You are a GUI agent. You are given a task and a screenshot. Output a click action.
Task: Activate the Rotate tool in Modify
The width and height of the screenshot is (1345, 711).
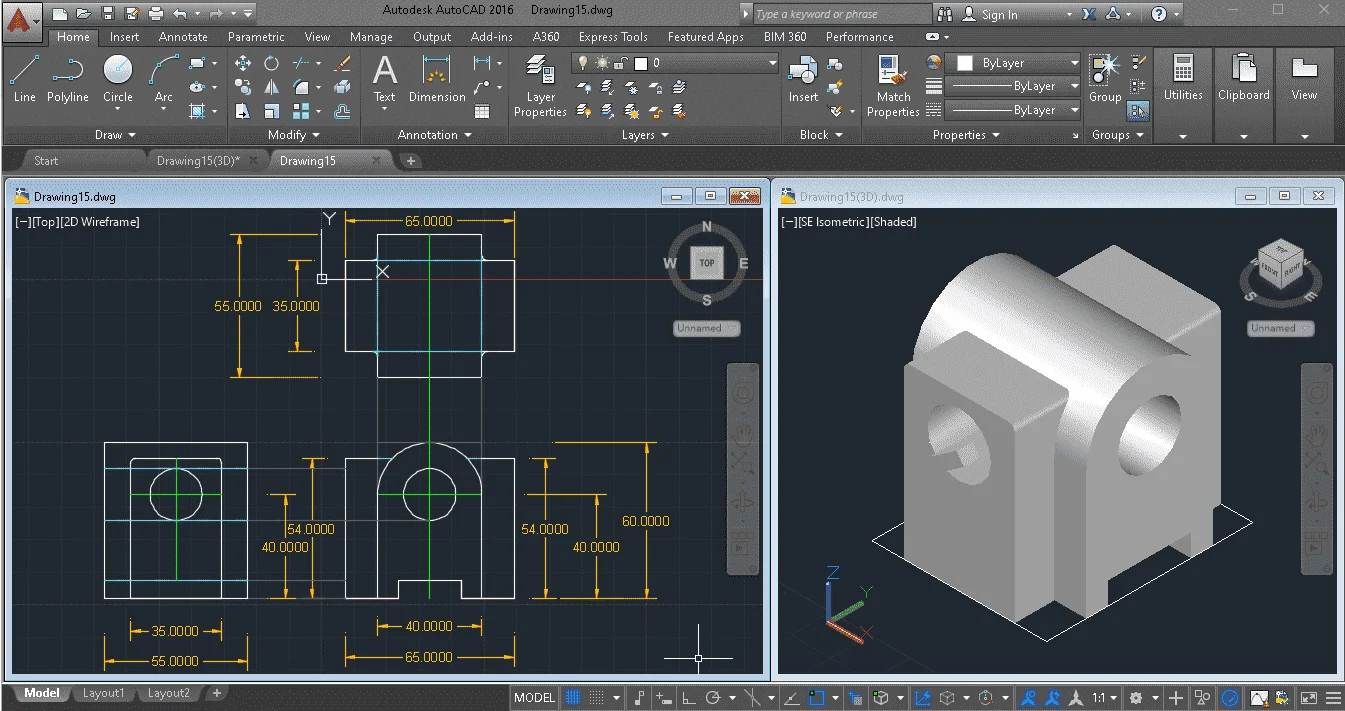click(x=271, y=63)
